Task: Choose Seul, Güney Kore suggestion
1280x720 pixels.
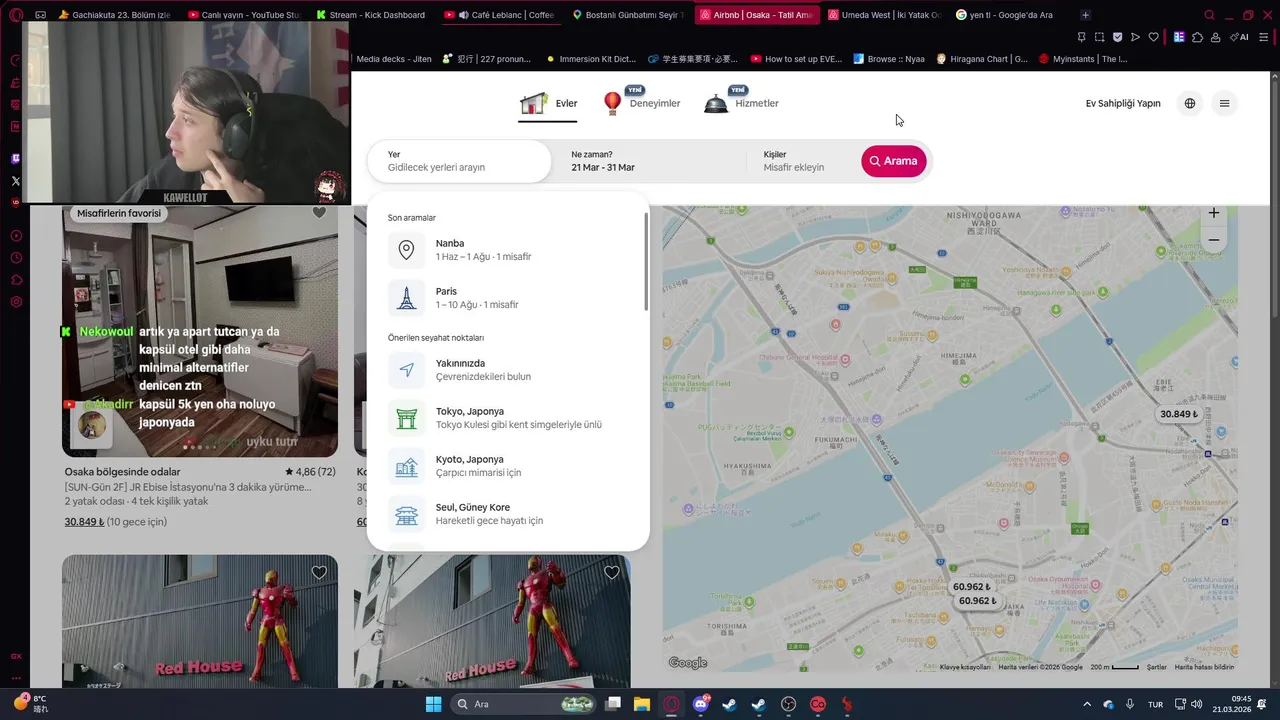Action: 508,514
